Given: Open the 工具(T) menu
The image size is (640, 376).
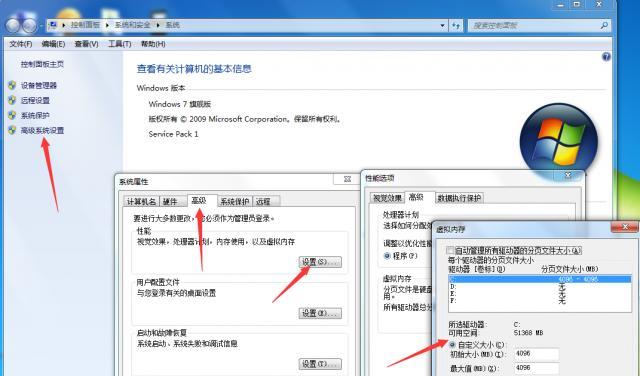Looking at the screenshot, I should (120, 44).
